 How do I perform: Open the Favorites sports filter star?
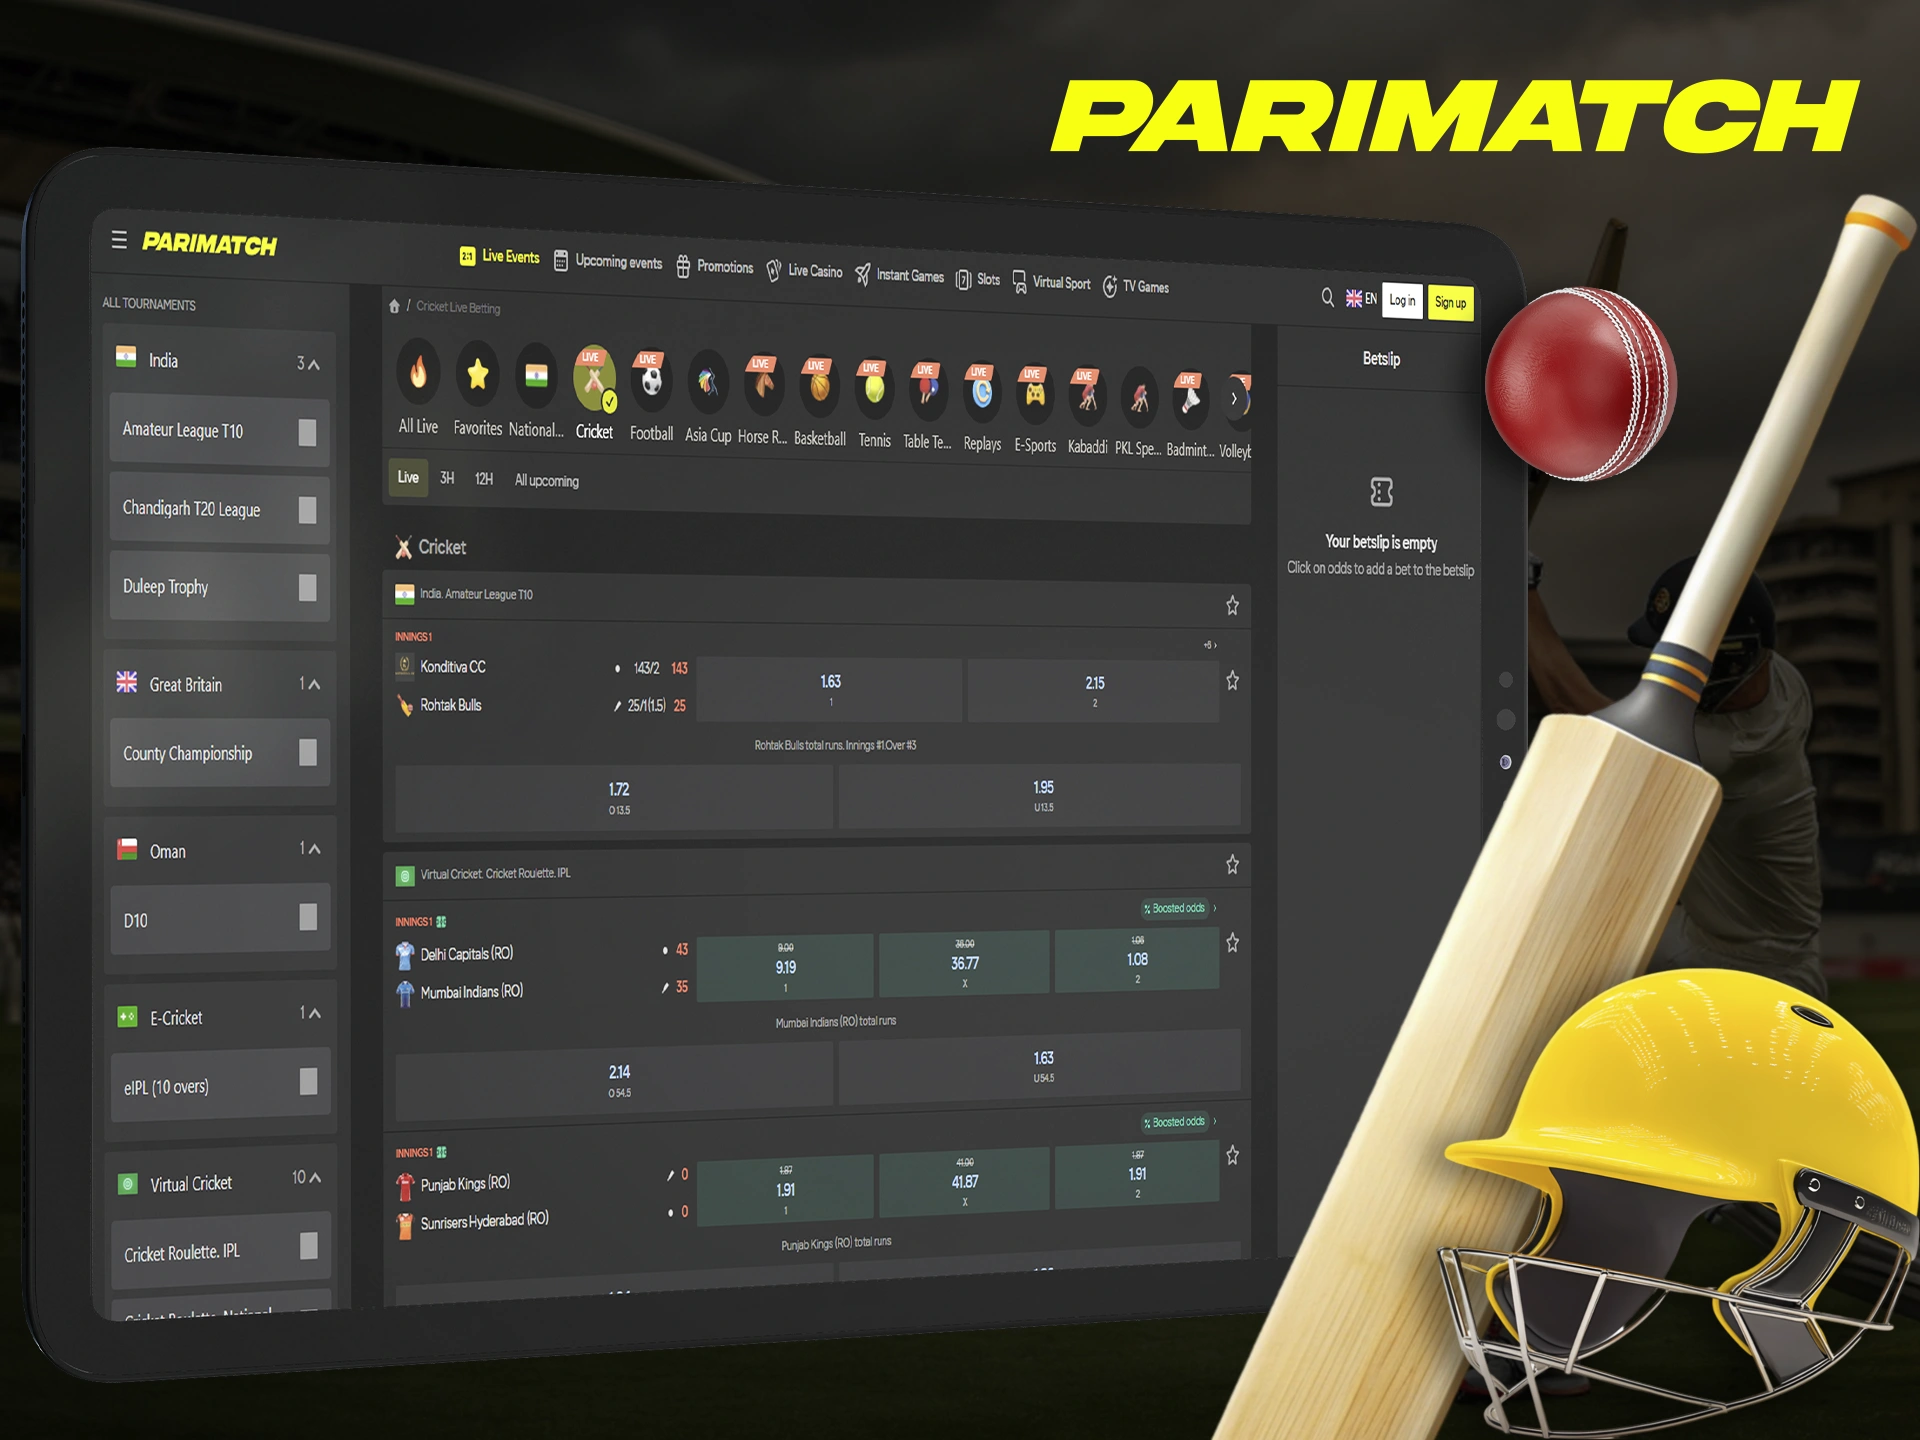477,372
